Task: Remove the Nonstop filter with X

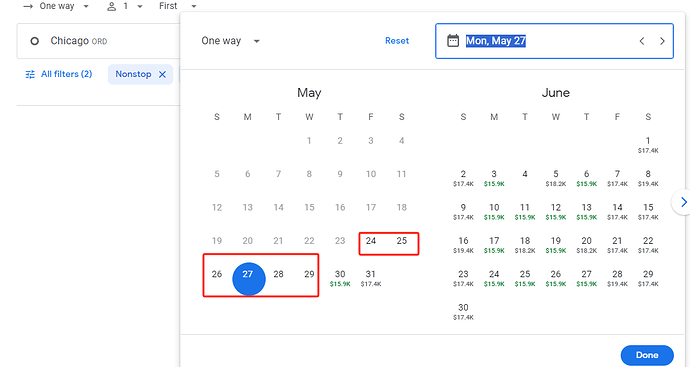Action: [x=162, y=74]
